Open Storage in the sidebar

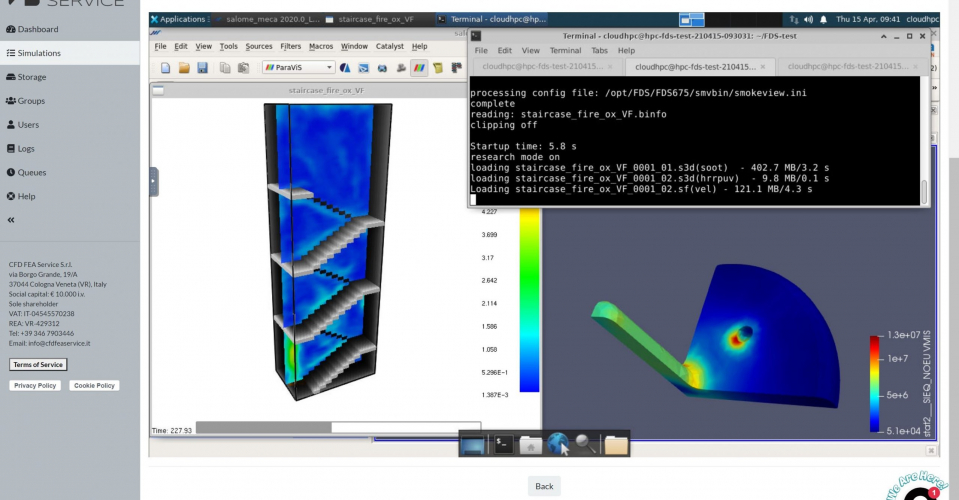click(x=26, y=76)
